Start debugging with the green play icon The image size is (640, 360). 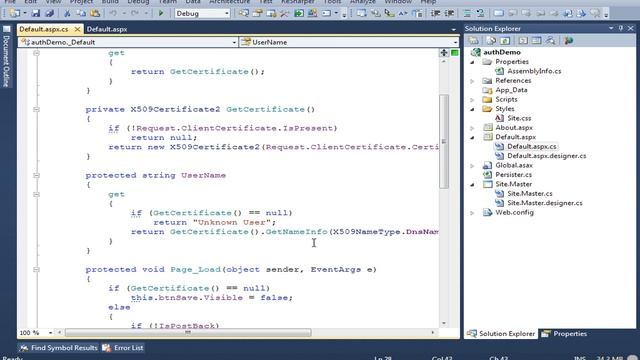[161, 13]
